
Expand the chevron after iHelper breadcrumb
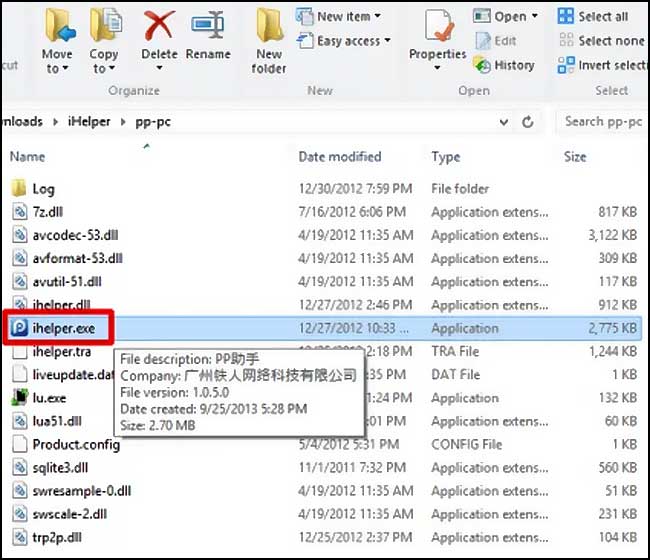click(x=123, y=122)
